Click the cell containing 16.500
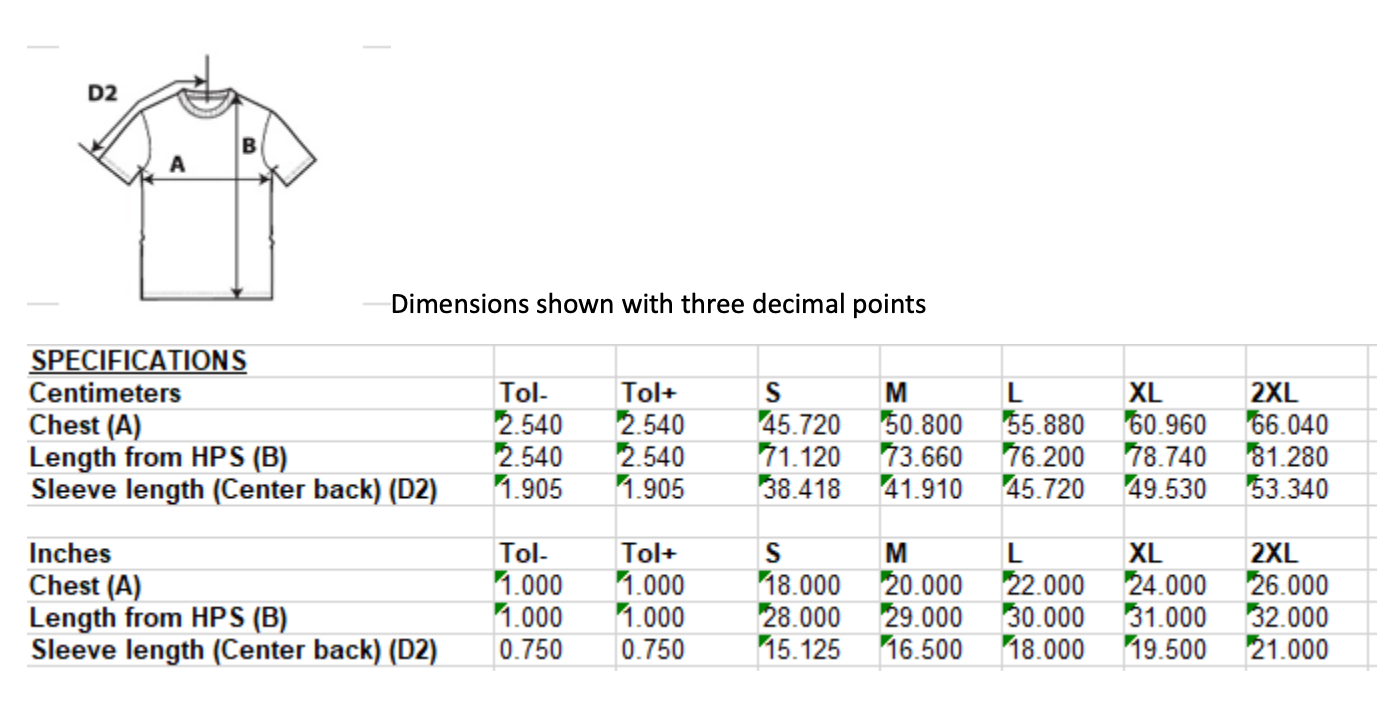Screen dimensions: 1396x708 [922, 650]
